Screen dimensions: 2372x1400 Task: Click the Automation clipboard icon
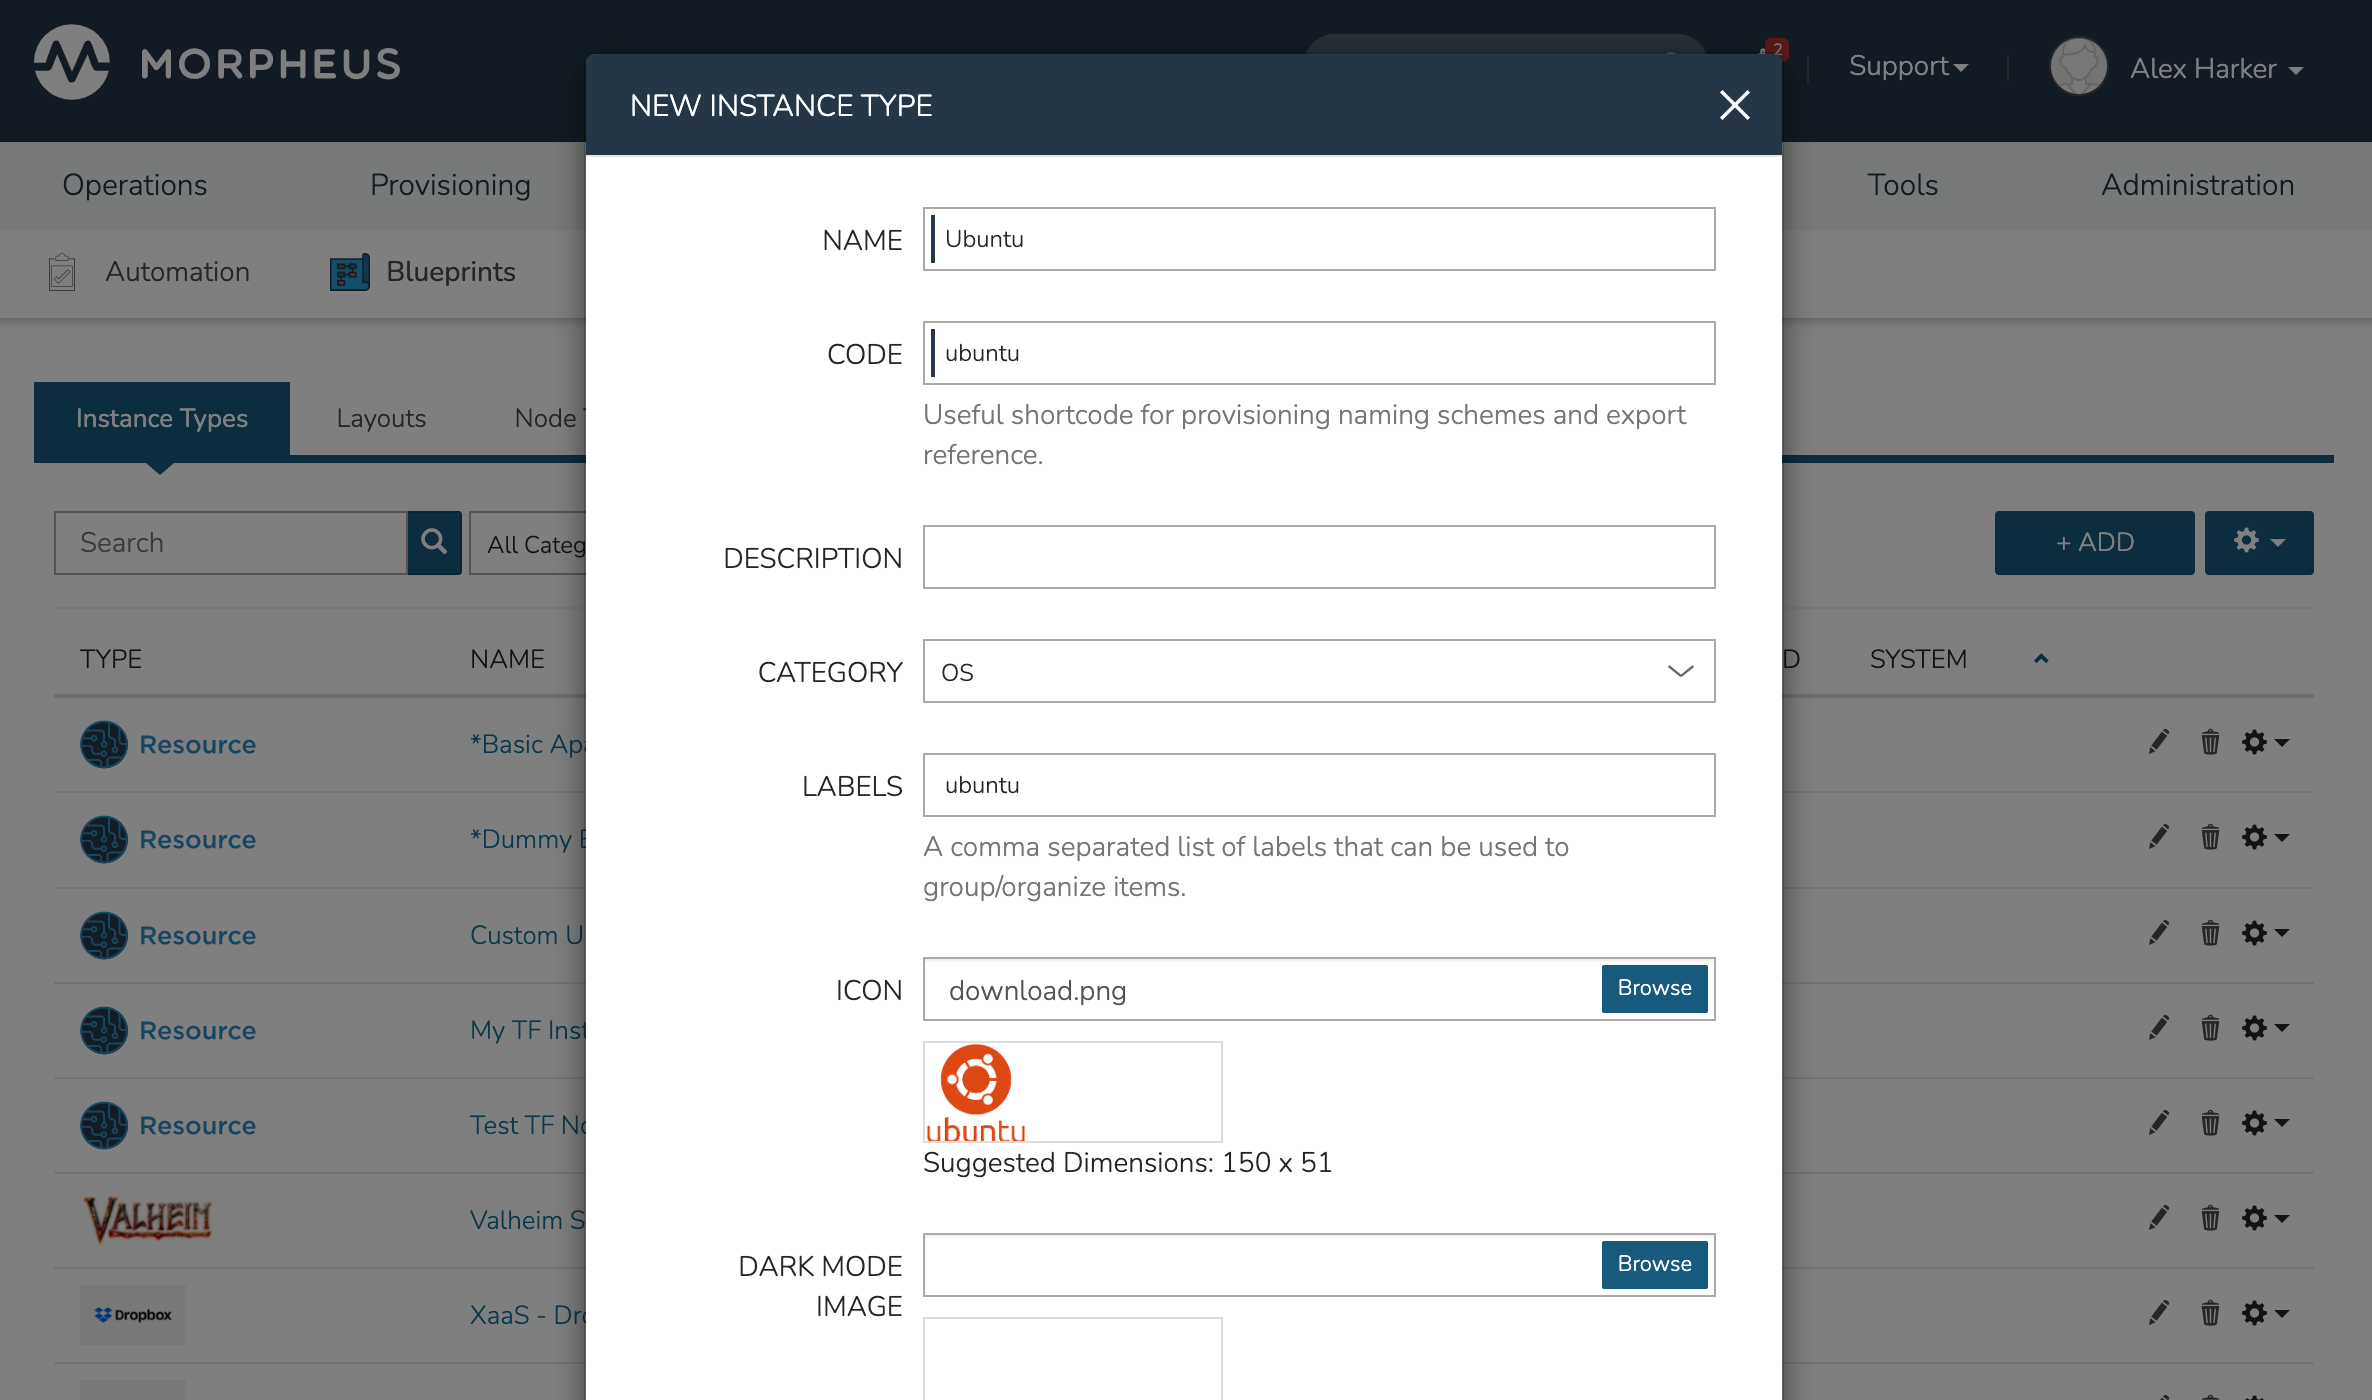coord(62,272)
